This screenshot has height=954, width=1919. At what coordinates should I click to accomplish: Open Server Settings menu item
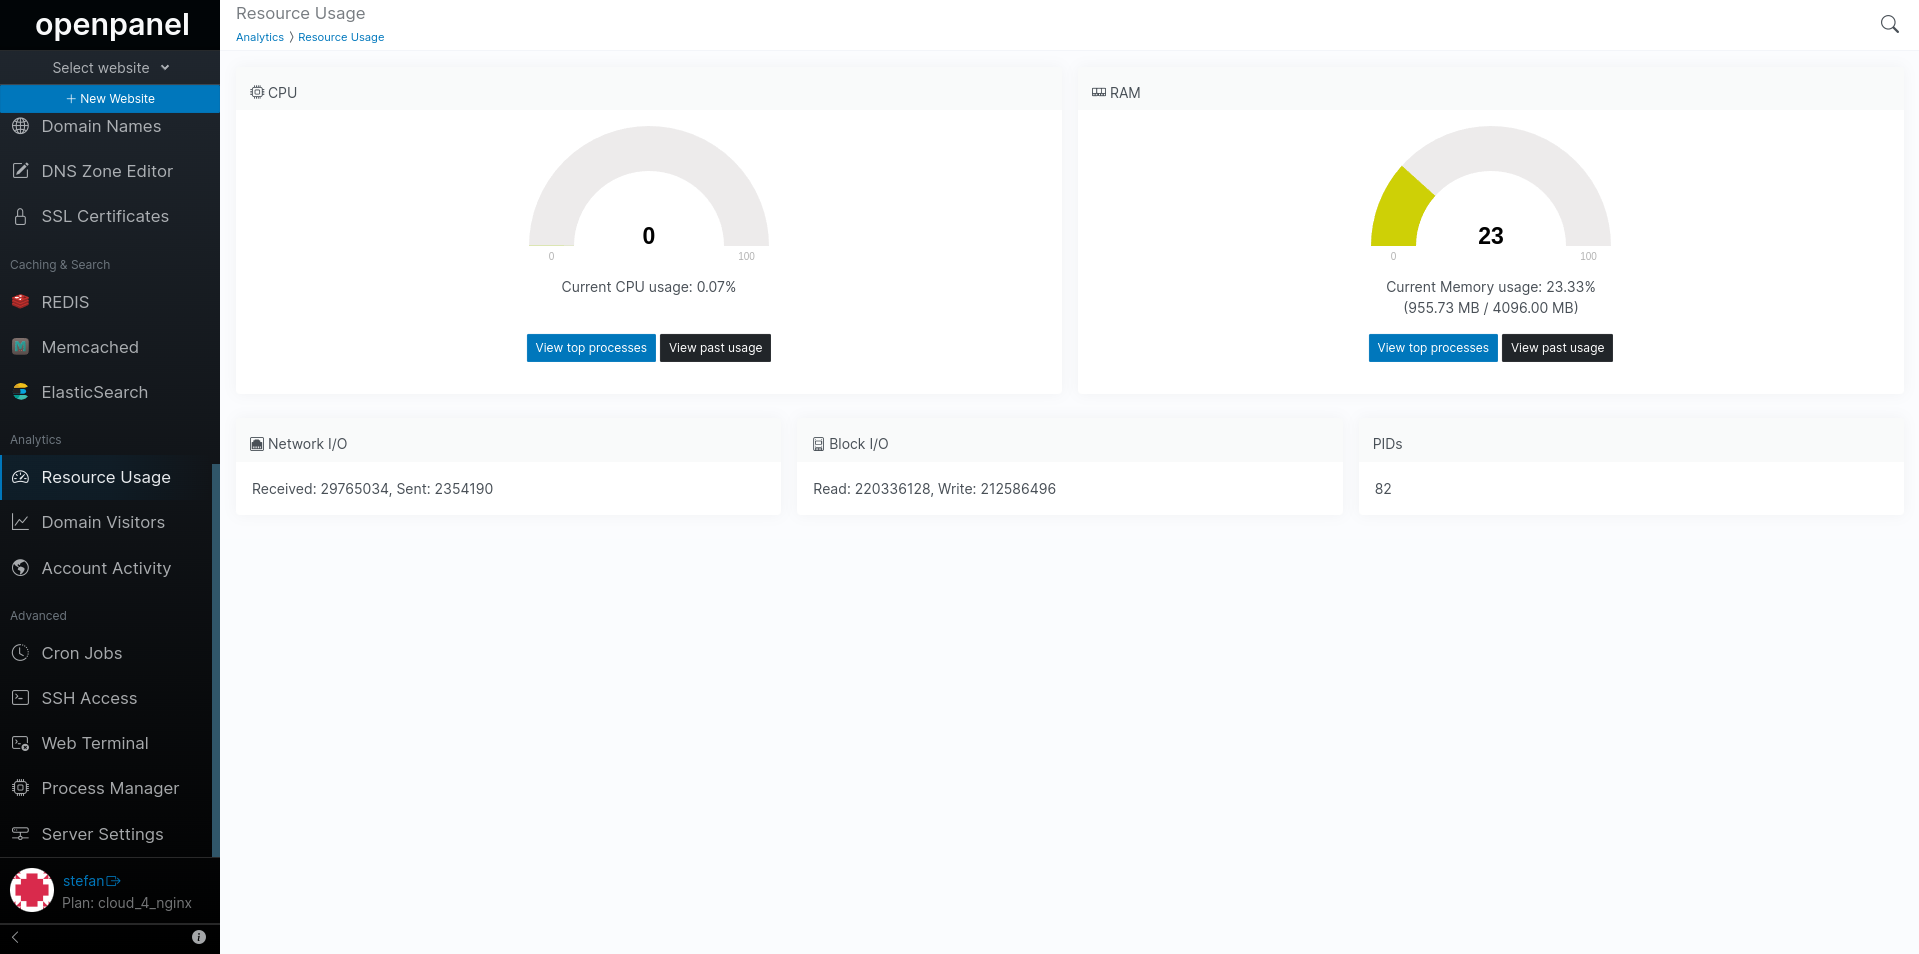click(x=106, y=833)
